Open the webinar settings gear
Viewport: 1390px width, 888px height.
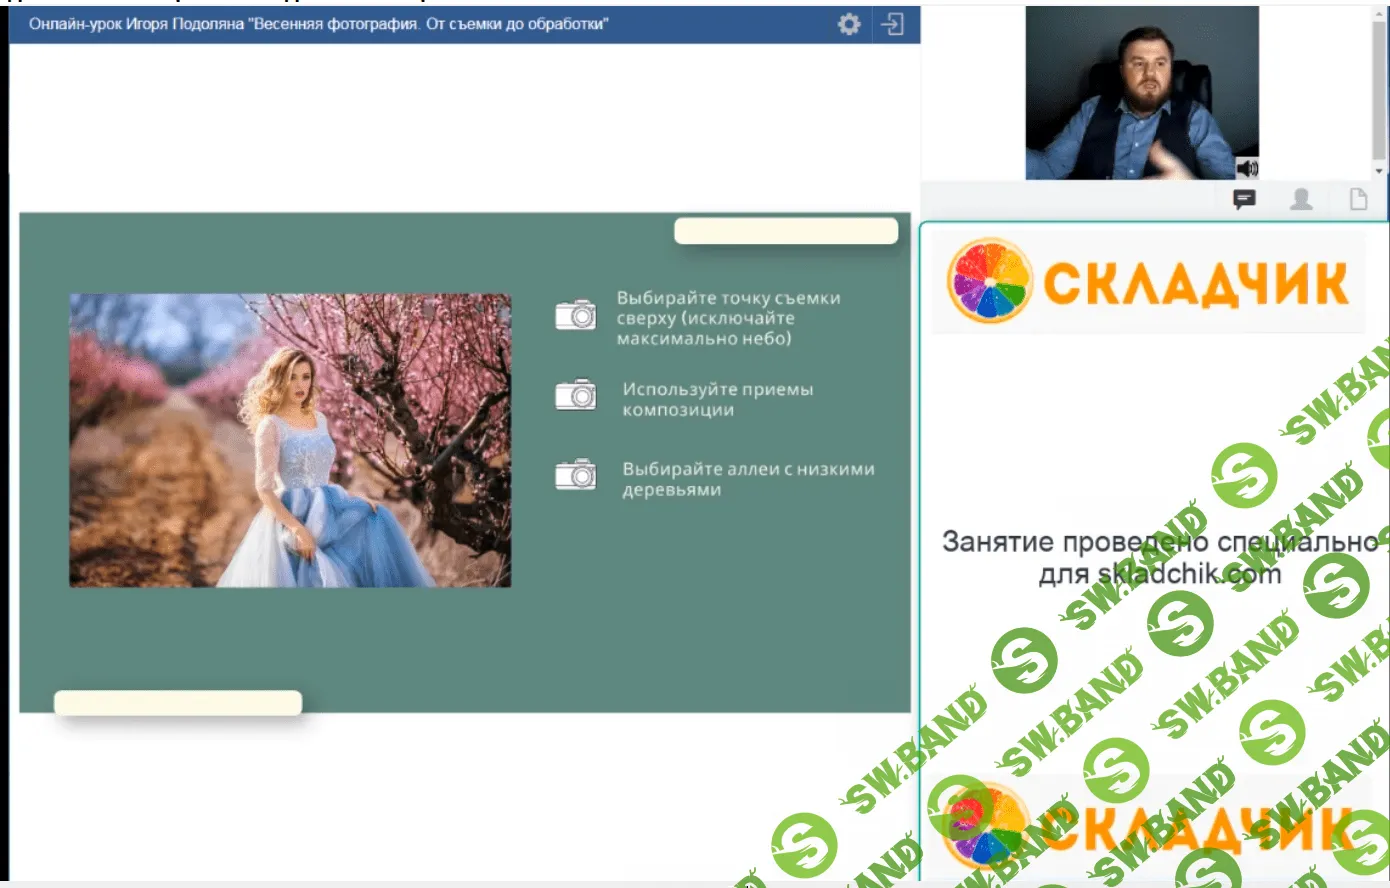[849, 24]
